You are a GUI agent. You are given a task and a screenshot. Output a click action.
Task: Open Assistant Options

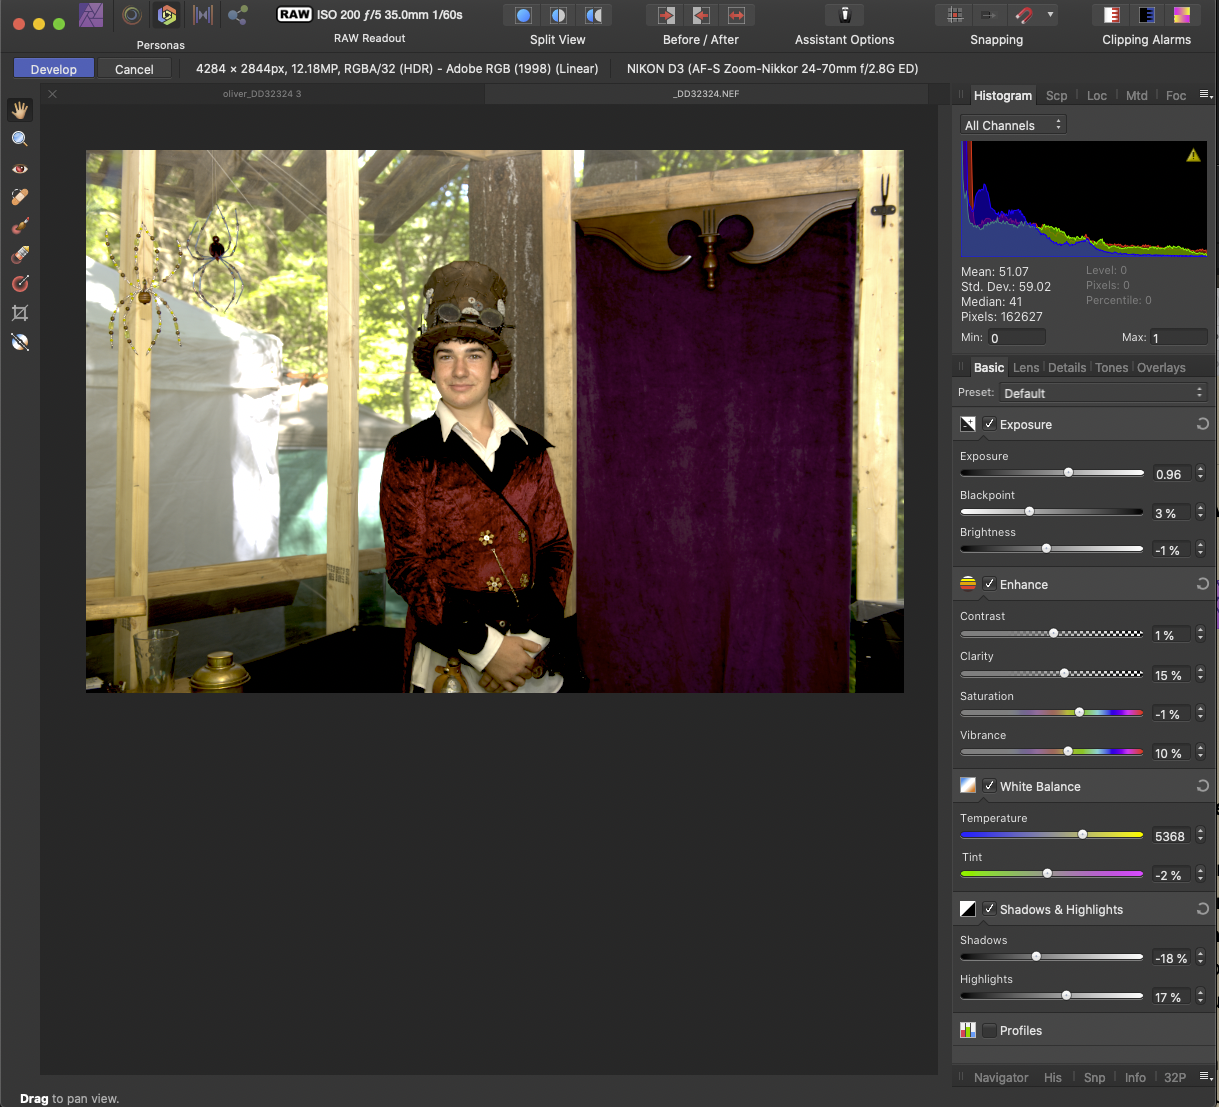tap(844, 15)
